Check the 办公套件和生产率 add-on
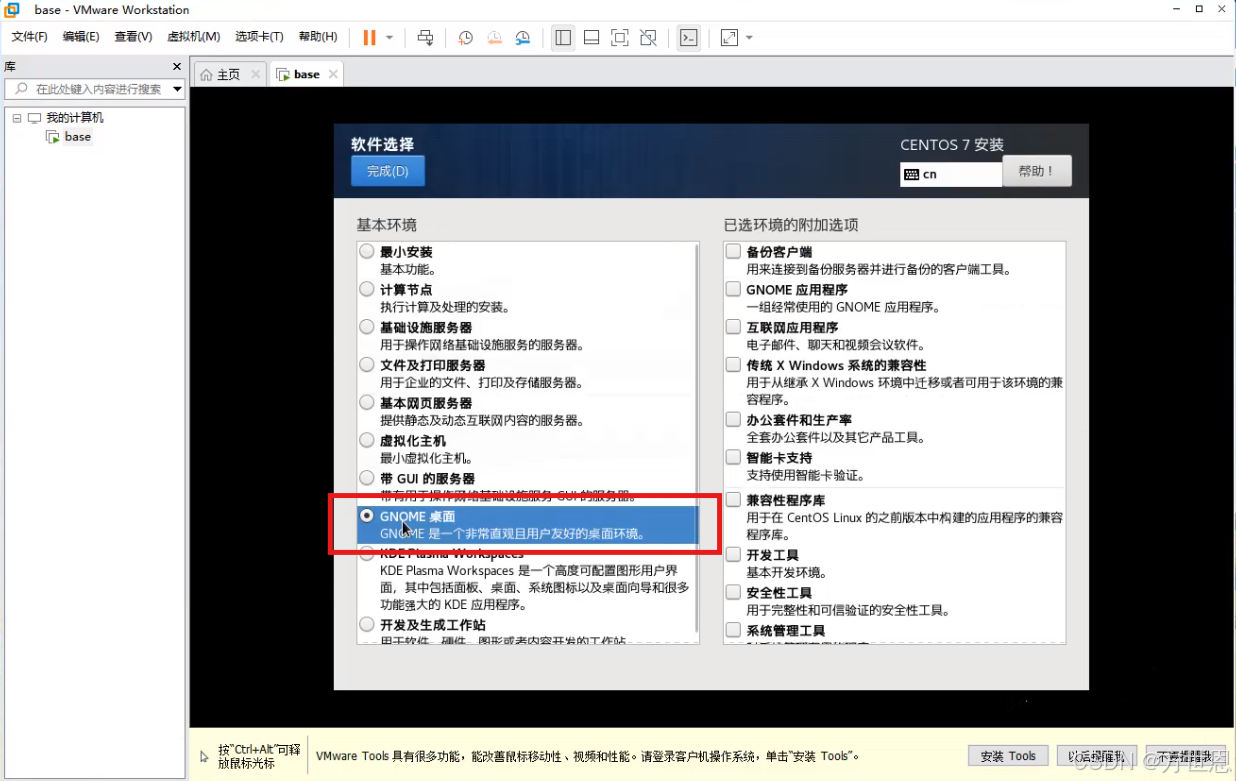Image resolution: width=1236 pixels, height=781 pixels. (x=734, y=420)
